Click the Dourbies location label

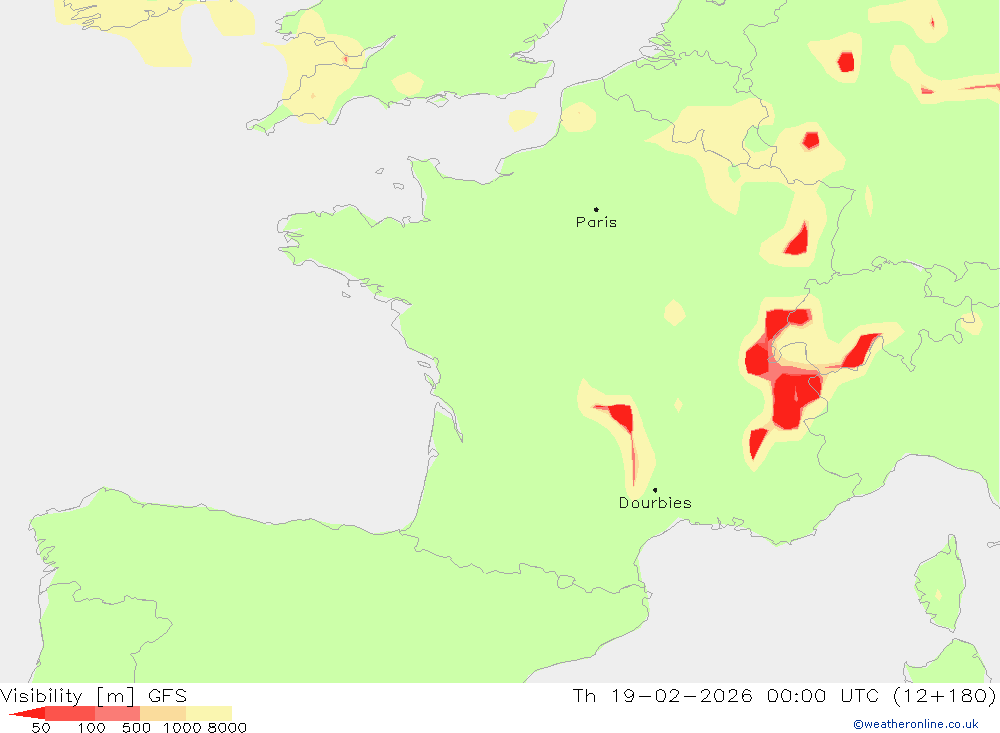tap(655, 503)
